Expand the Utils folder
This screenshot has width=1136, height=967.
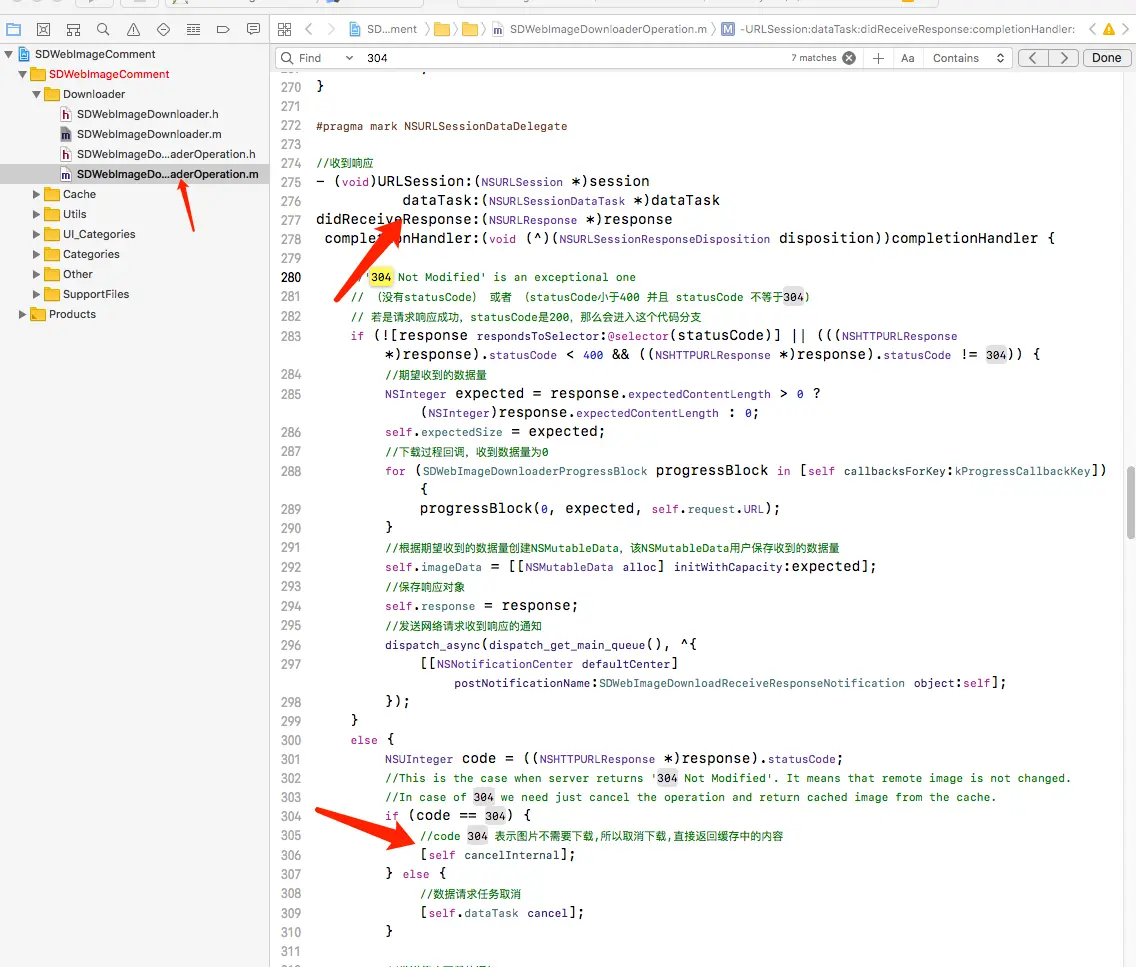click(x=36, y=214)
